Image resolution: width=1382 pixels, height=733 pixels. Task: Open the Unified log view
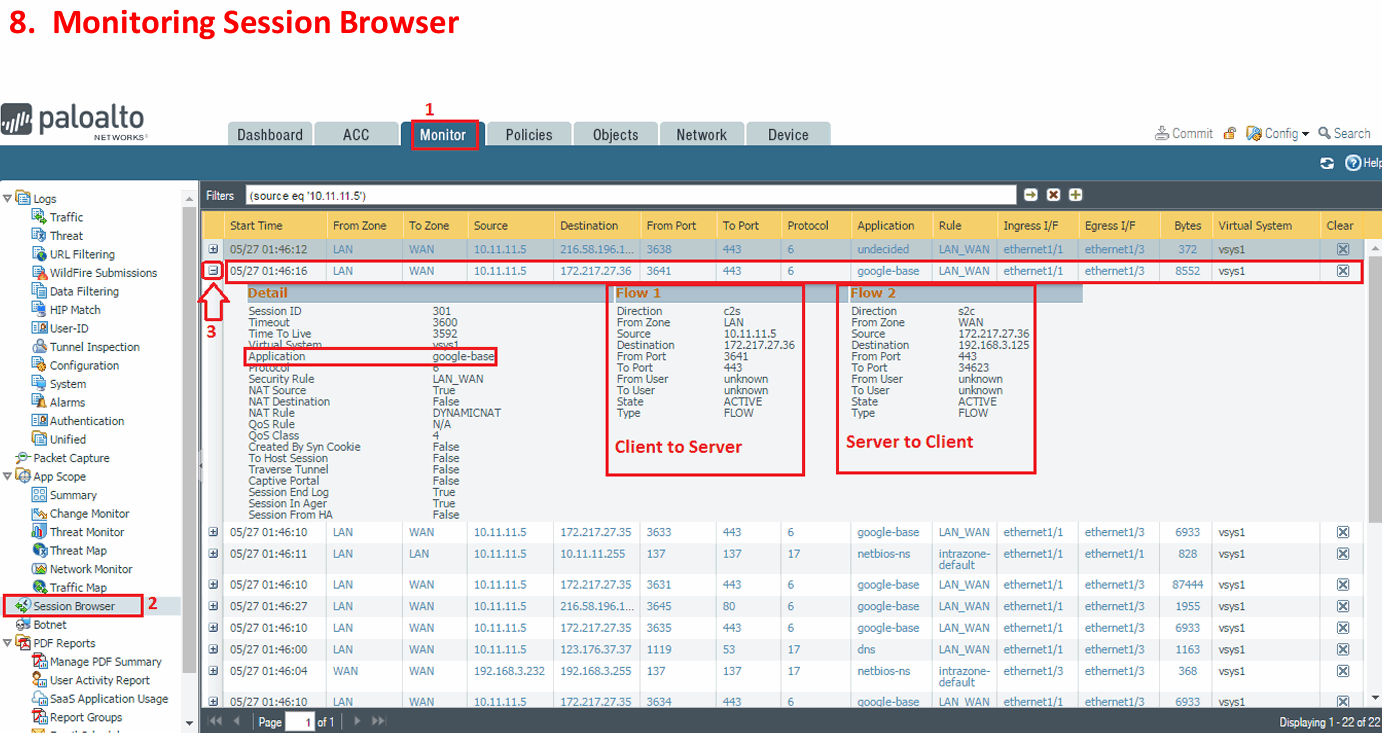68,439
